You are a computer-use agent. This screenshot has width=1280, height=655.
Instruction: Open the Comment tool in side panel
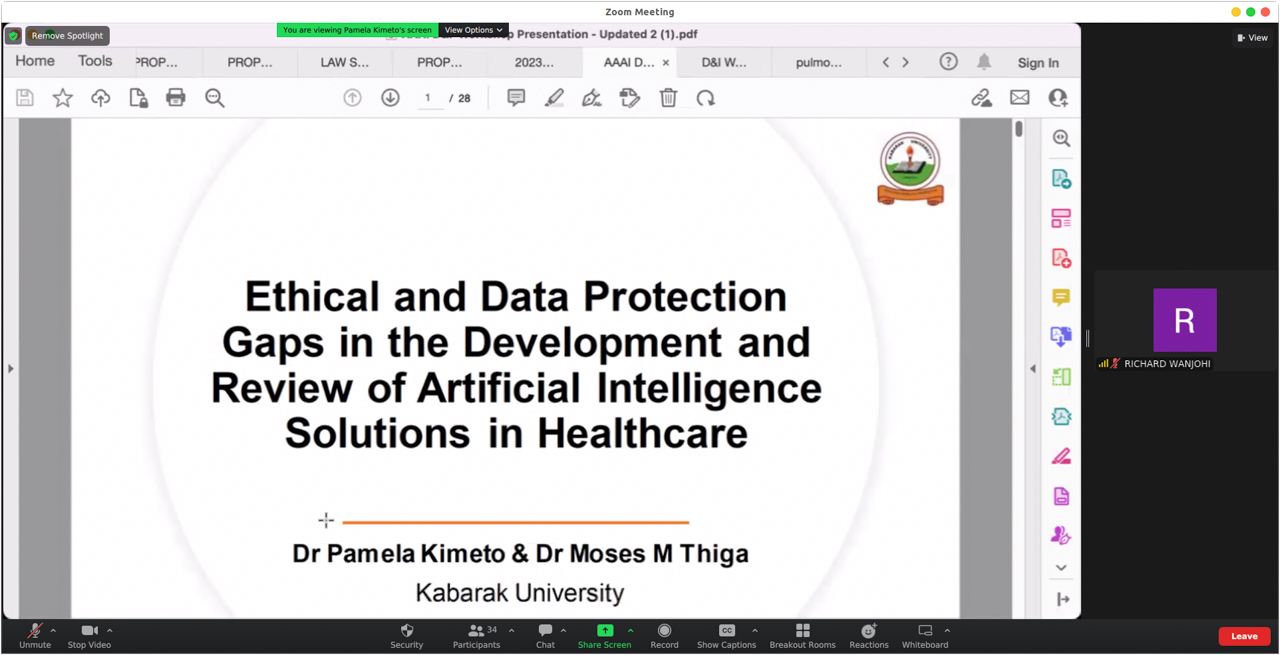[x=1061, y=298]
